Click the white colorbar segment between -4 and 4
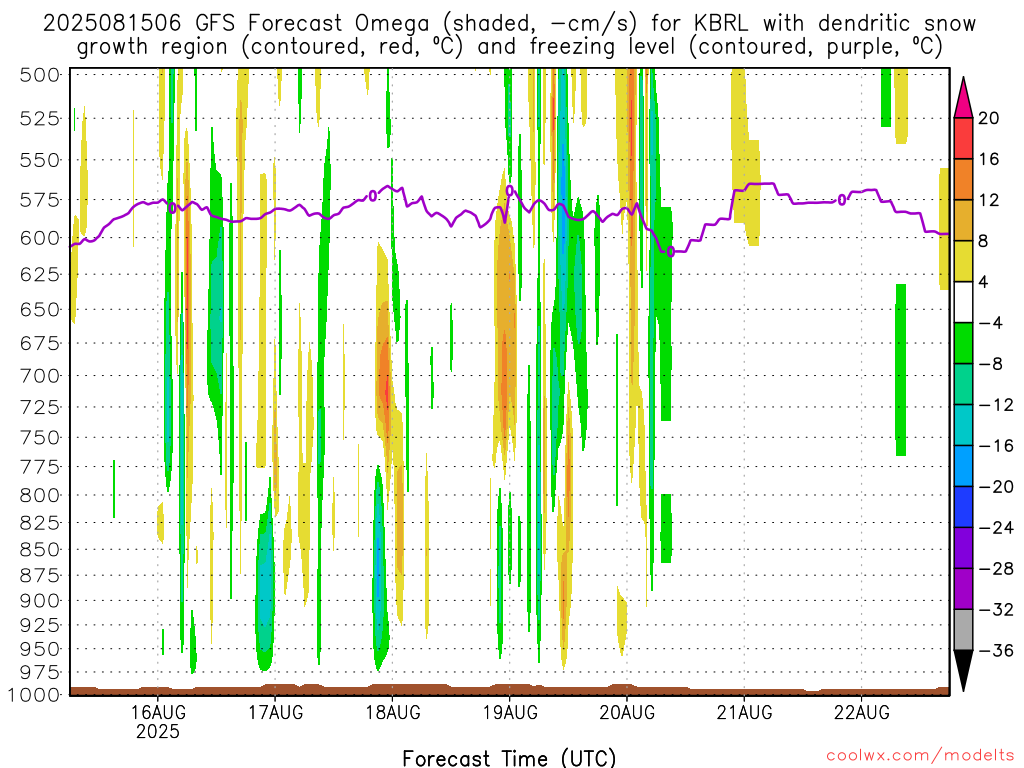This screenshot has width=1024, height=768. point(963,302)
